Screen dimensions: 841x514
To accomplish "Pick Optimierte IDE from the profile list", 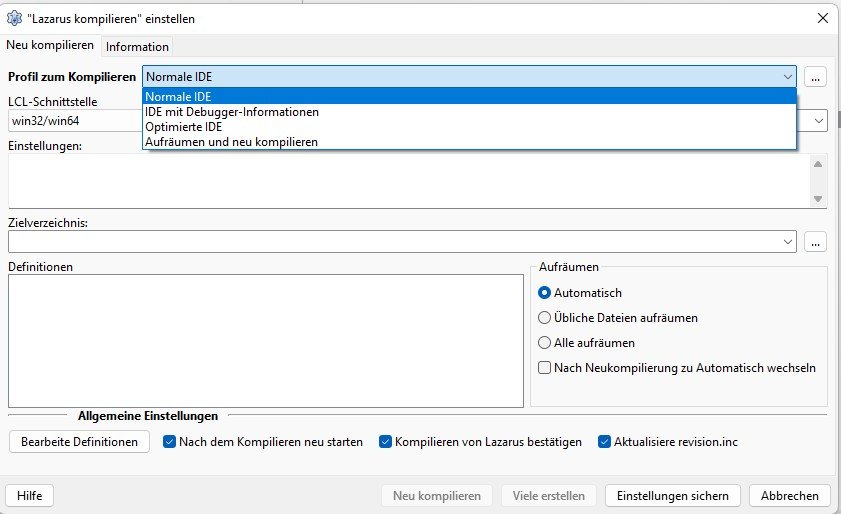I will click(469, 127).
